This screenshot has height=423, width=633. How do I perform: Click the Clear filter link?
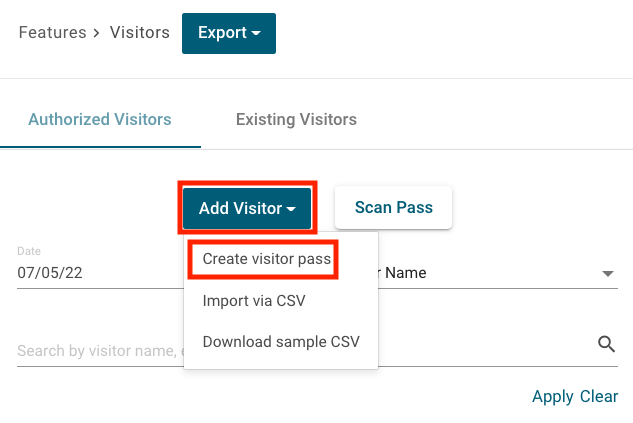(599, 396)
